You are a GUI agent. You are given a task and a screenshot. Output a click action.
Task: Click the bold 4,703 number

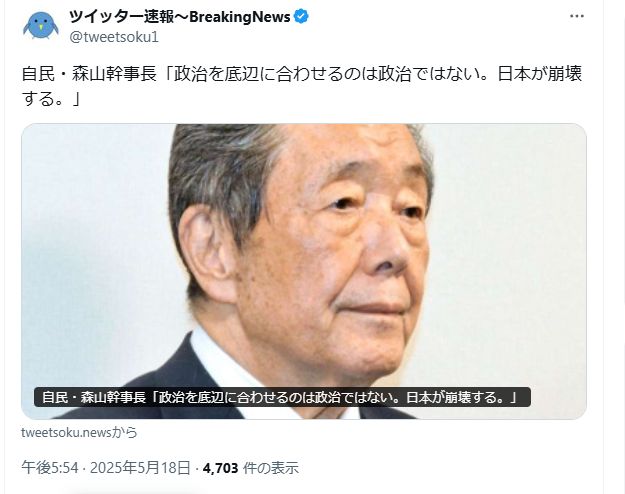[220, 468]
